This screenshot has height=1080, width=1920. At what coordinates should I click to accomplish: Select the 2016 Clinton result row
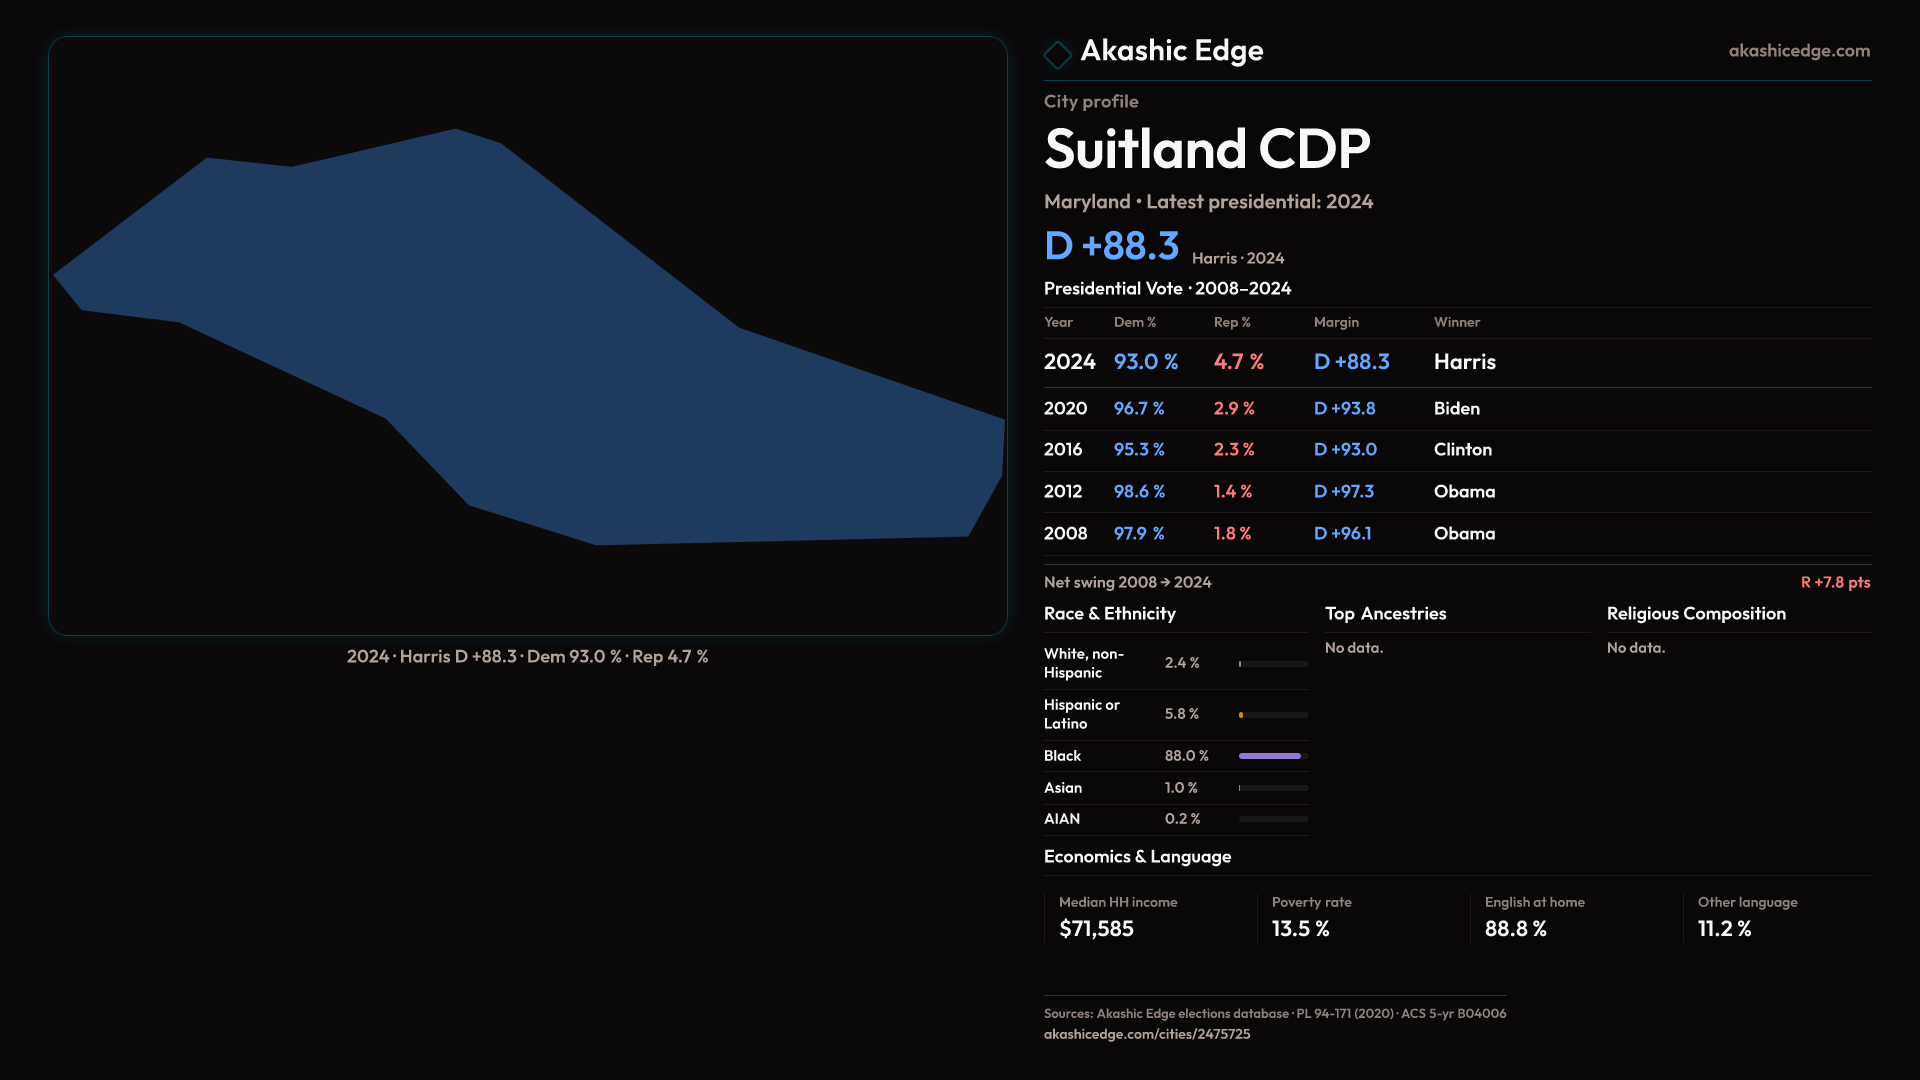pos(1456,450)
